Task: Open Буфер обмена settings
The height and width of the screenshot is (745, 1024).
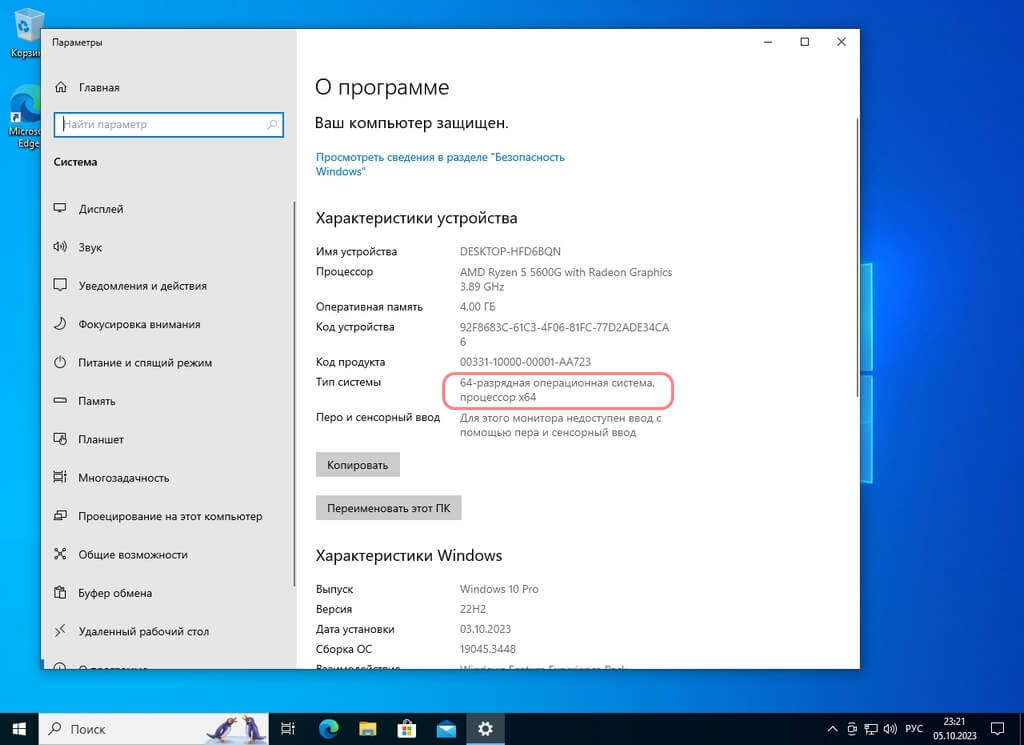Action: click(x=115, y=593)
